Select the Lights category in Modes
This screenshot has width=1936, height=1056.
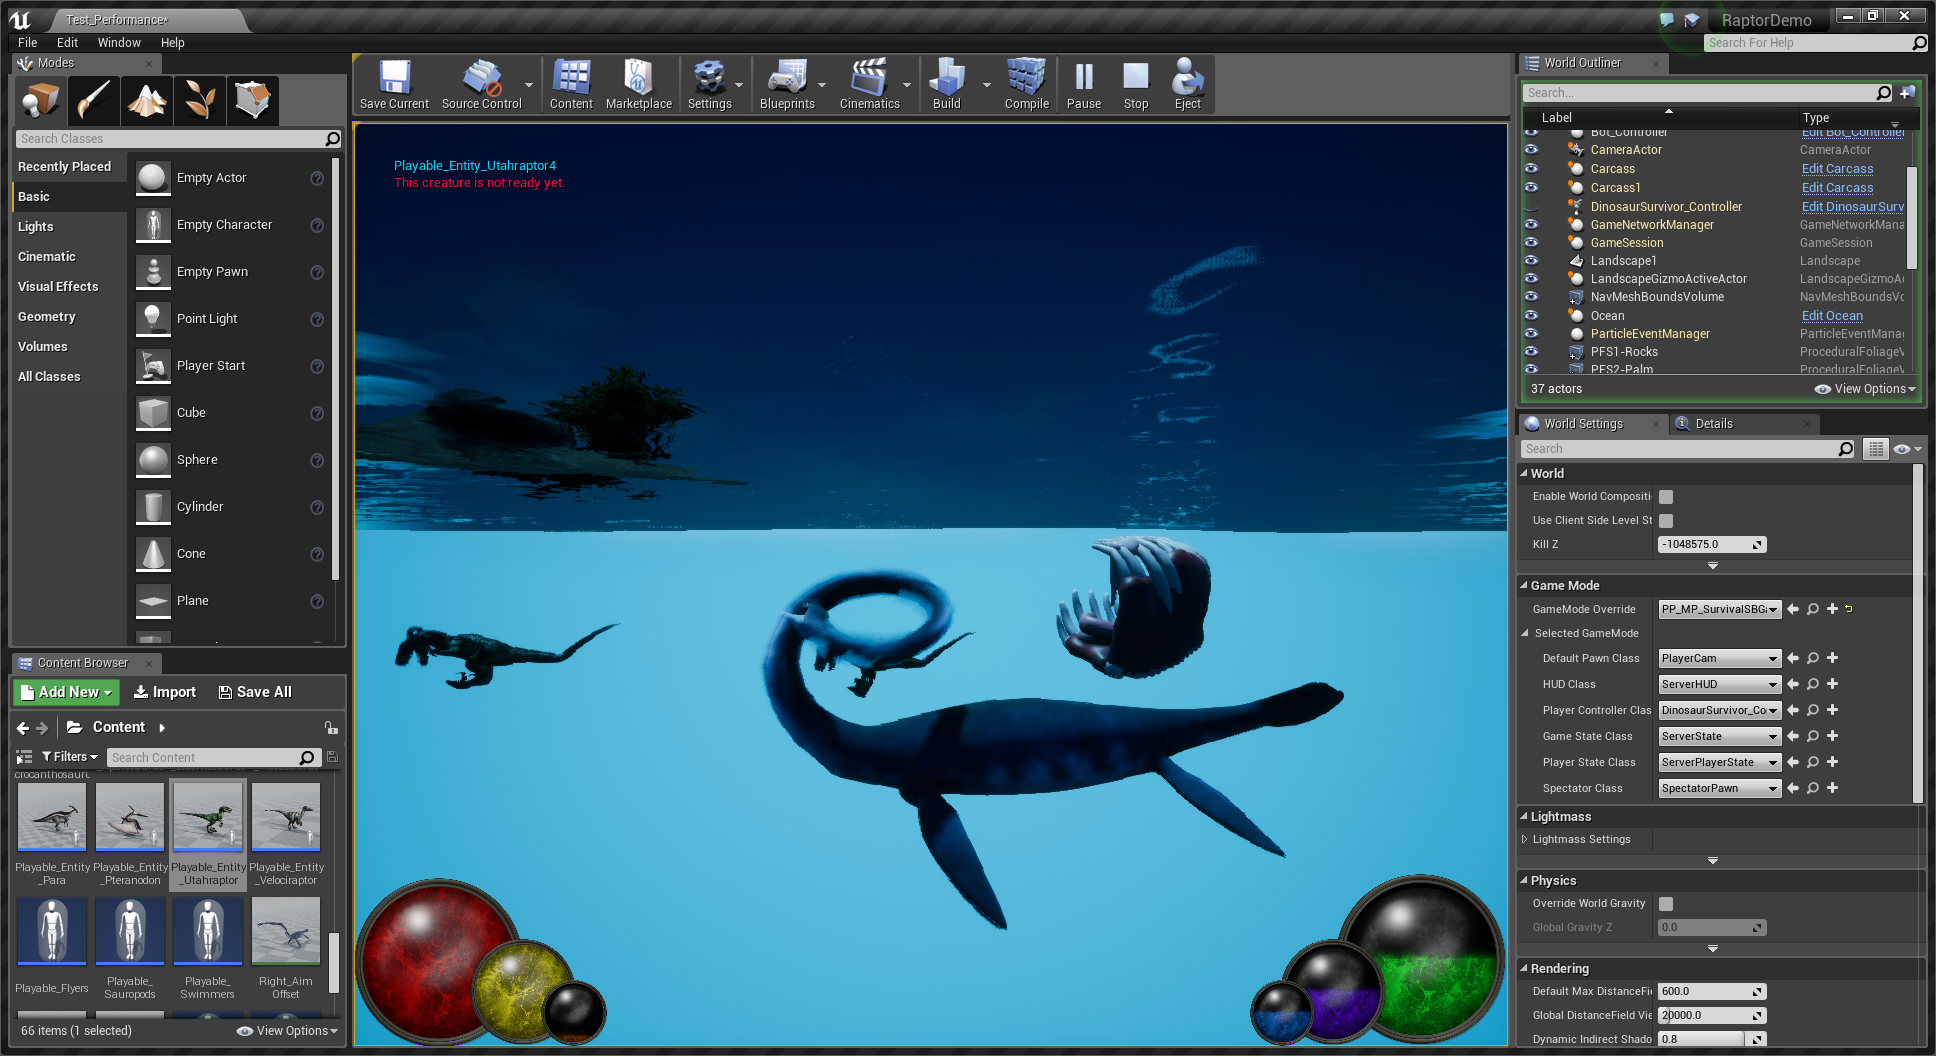(36, 227)
